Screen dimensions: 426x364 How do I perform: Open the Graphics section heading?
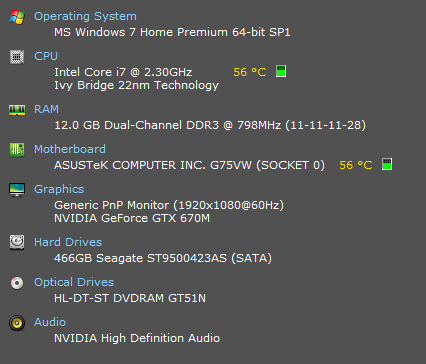pyautogui.click(x=59, y=189)
